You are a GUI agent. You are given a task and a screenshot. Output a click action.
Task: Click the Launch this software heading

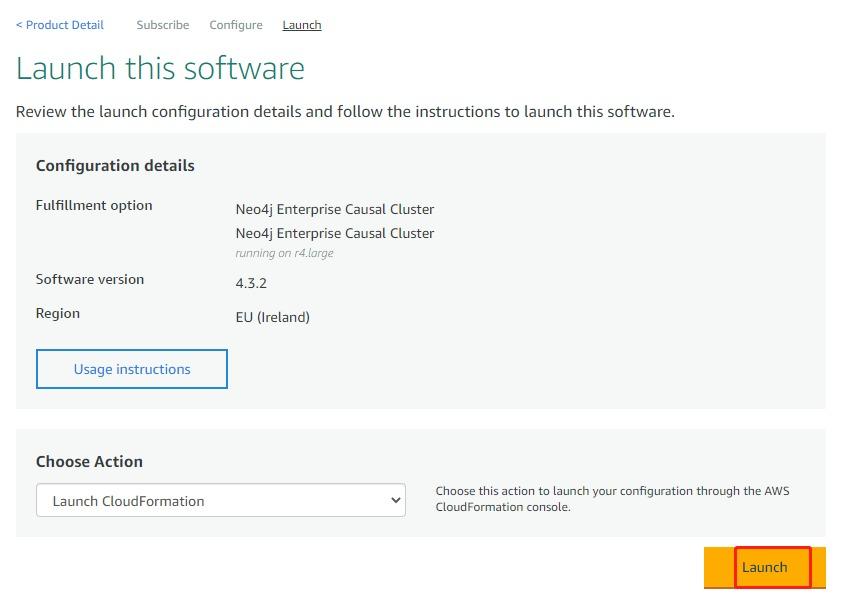coord(161,68)
